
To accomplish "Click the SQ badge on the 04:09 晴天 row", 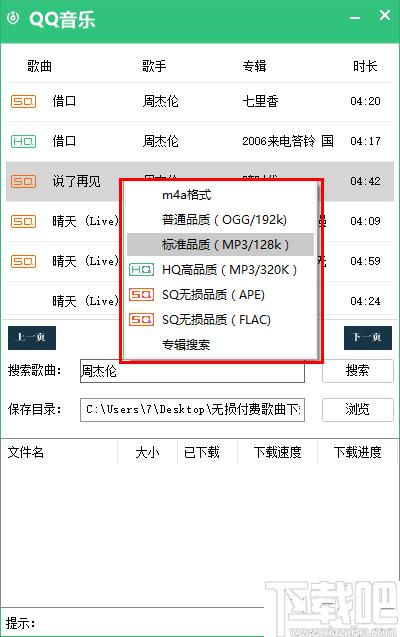I will [x=24, y=221].
